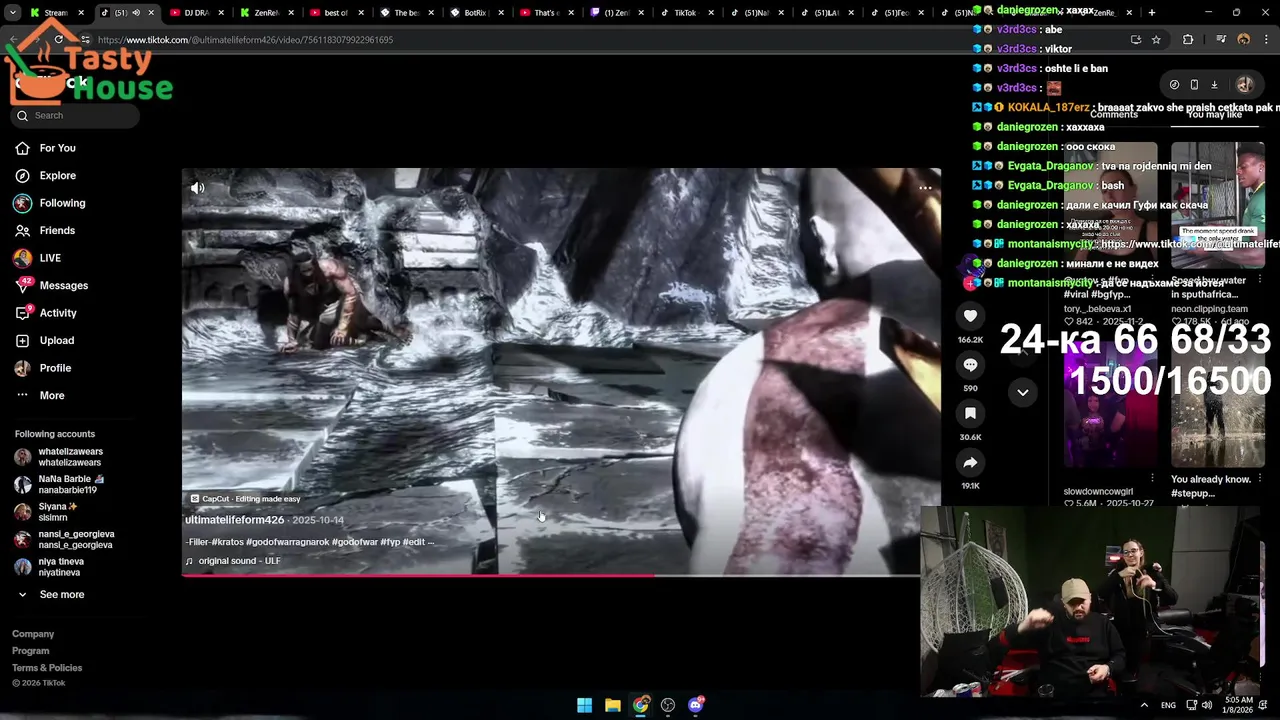Open comments via the speech bubble icon
Screen dimensions: 1280x720
[x=970, y=365]
